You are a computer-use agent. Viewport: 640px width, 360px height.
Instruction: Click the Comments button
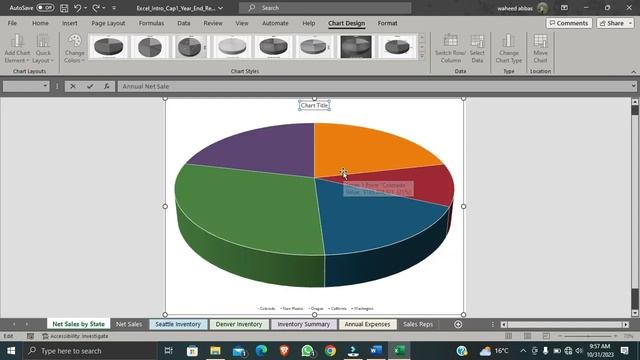coord(569,23)
